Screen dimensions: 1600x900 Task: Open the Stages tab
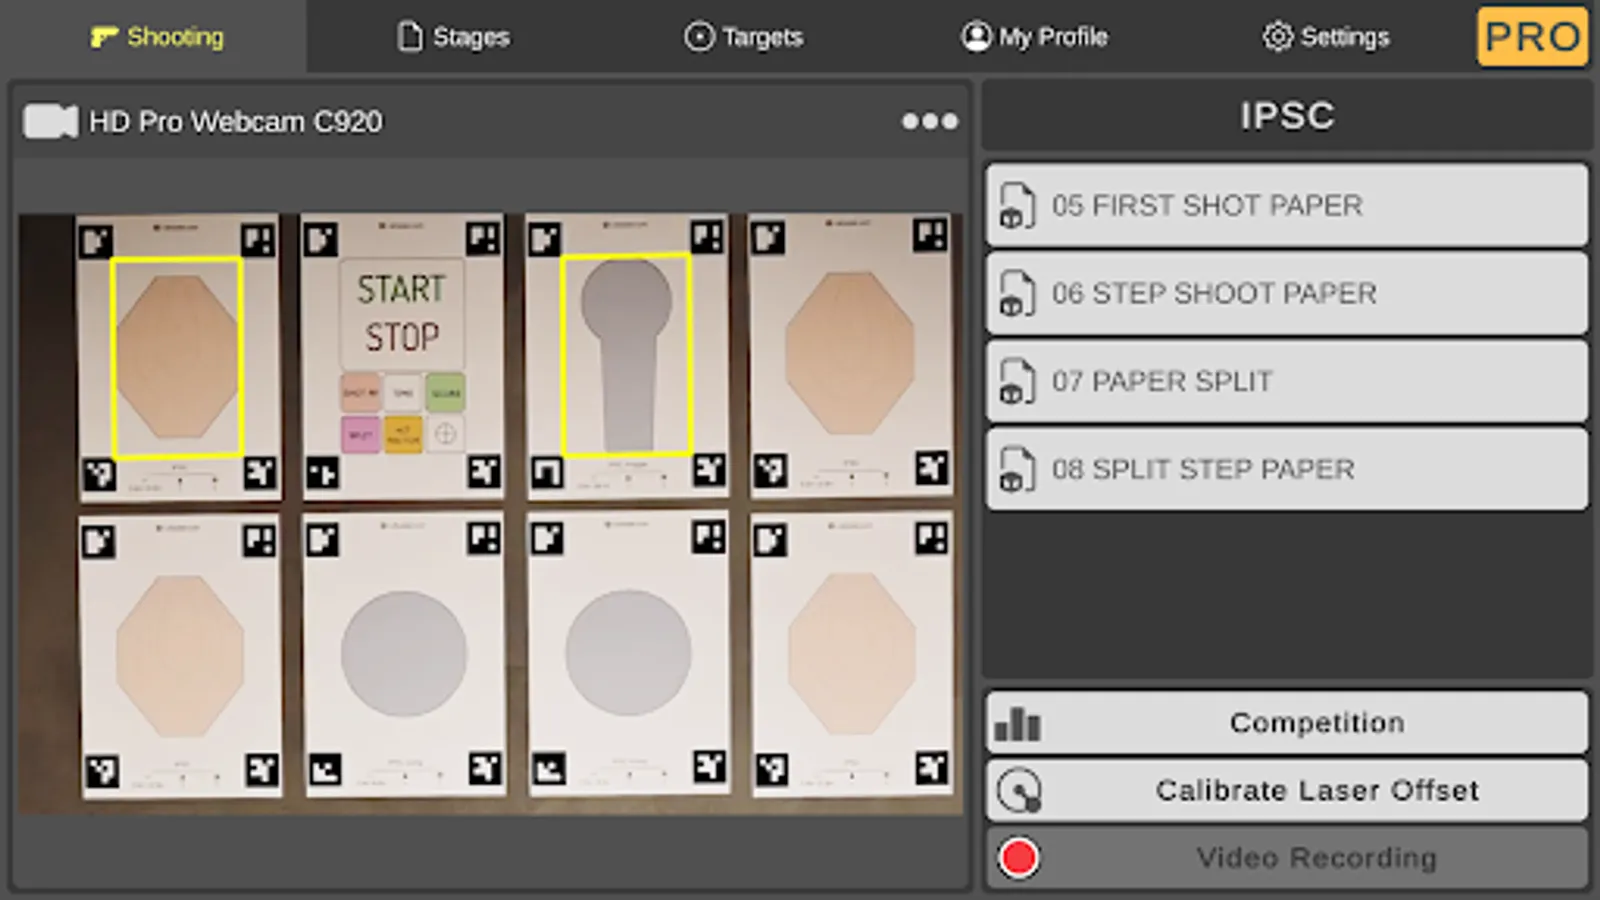[454, 37]
